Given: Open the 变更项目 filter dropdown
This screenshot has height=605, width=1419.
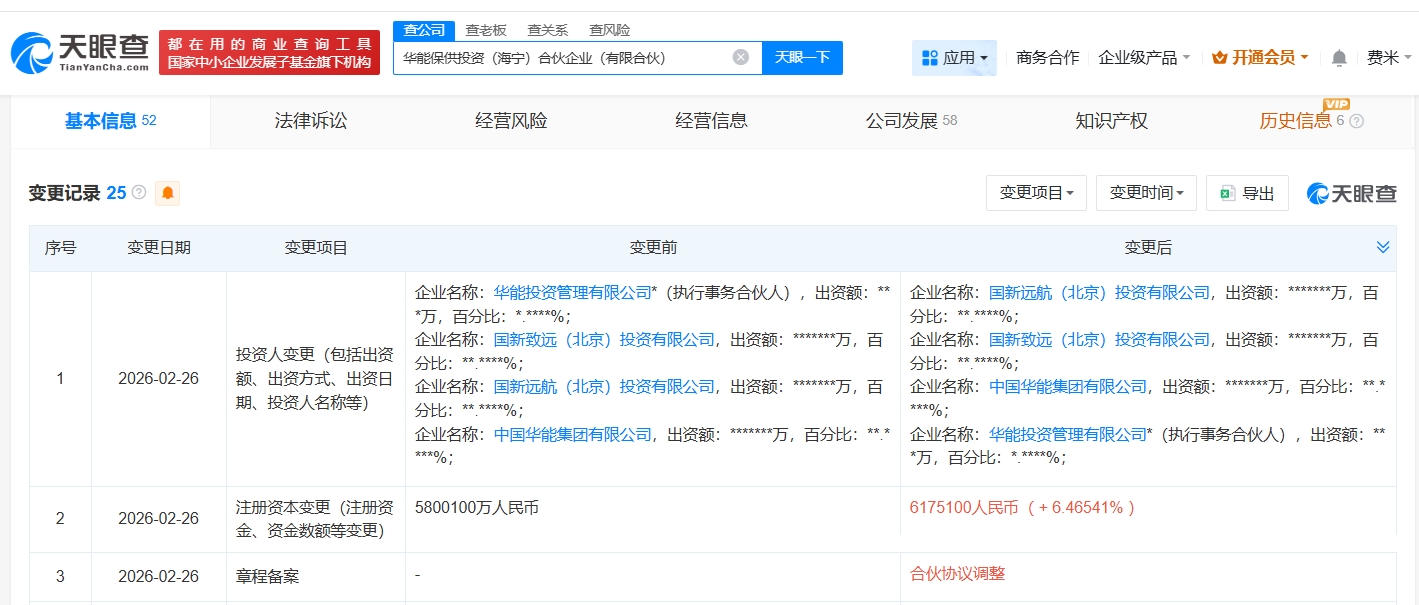Looking at the screenshot, I should pos(1036,193).
